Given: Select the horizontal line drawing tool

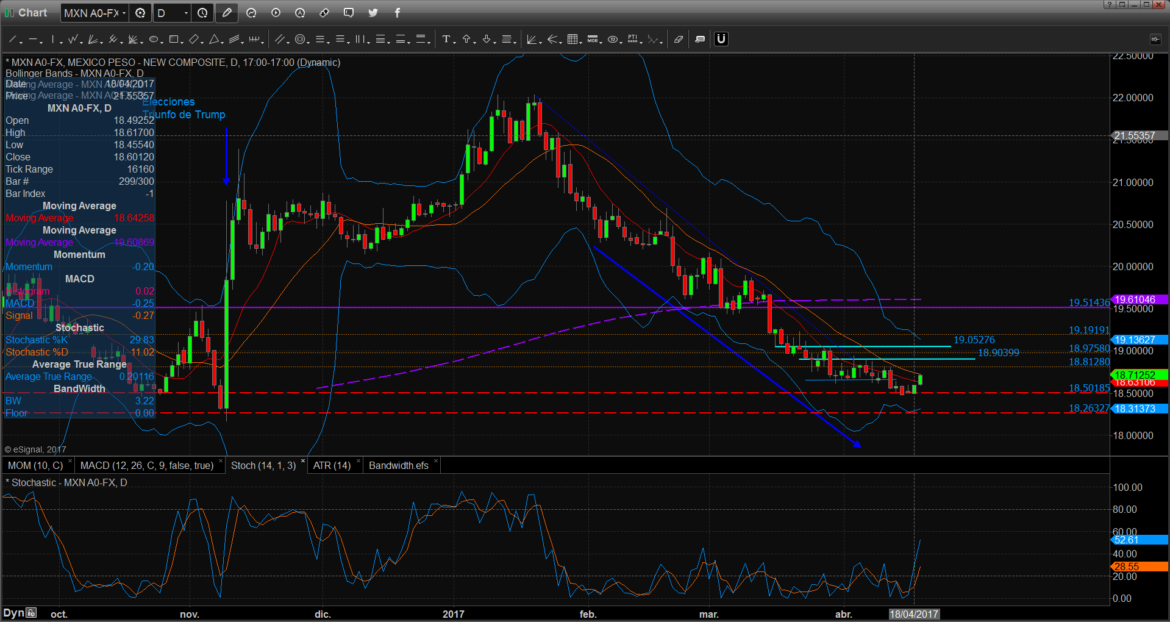Looking at the screenshot, I should pos(33,39).
